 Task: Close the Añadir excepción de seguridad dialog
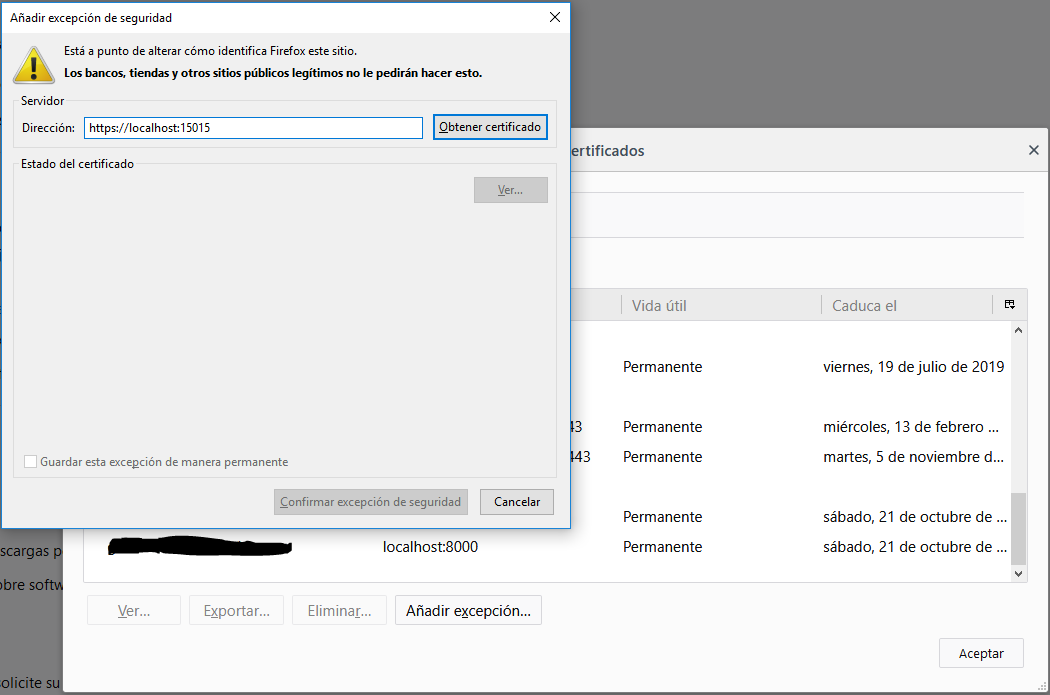(554, 17)
